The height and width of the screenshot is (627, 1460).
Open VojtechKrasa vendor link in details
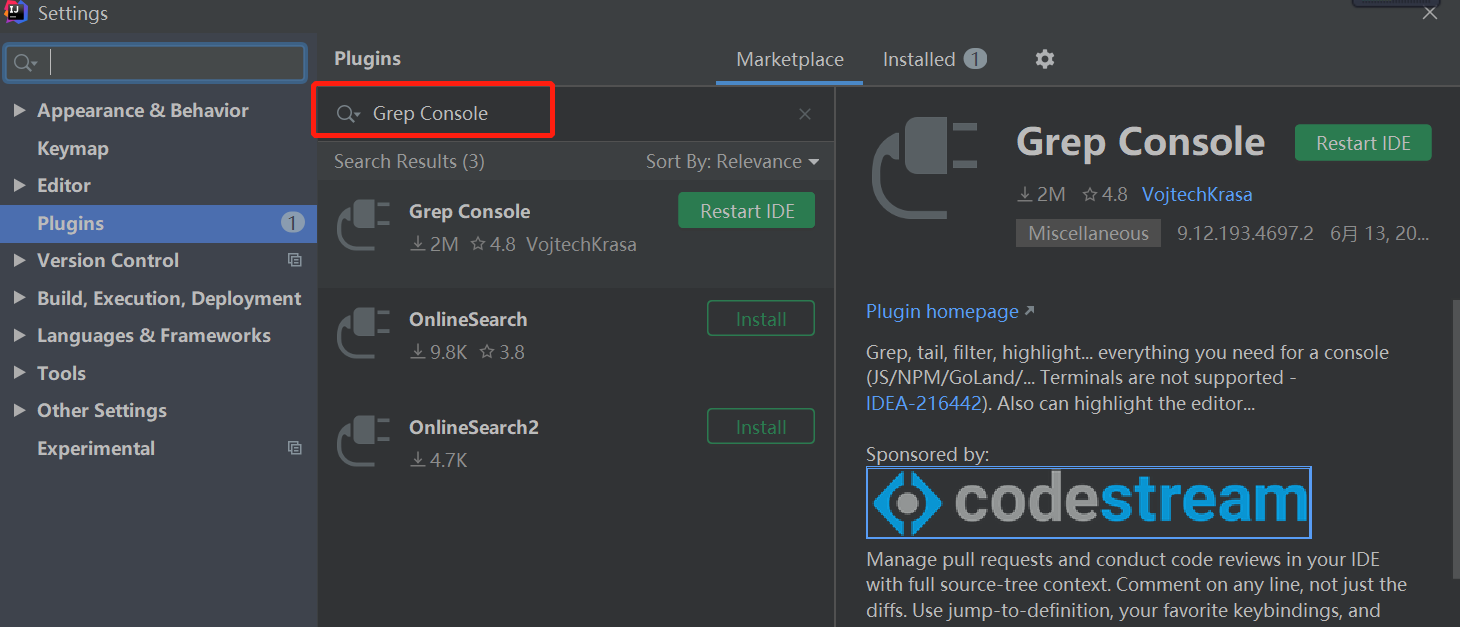point(1197,194)
